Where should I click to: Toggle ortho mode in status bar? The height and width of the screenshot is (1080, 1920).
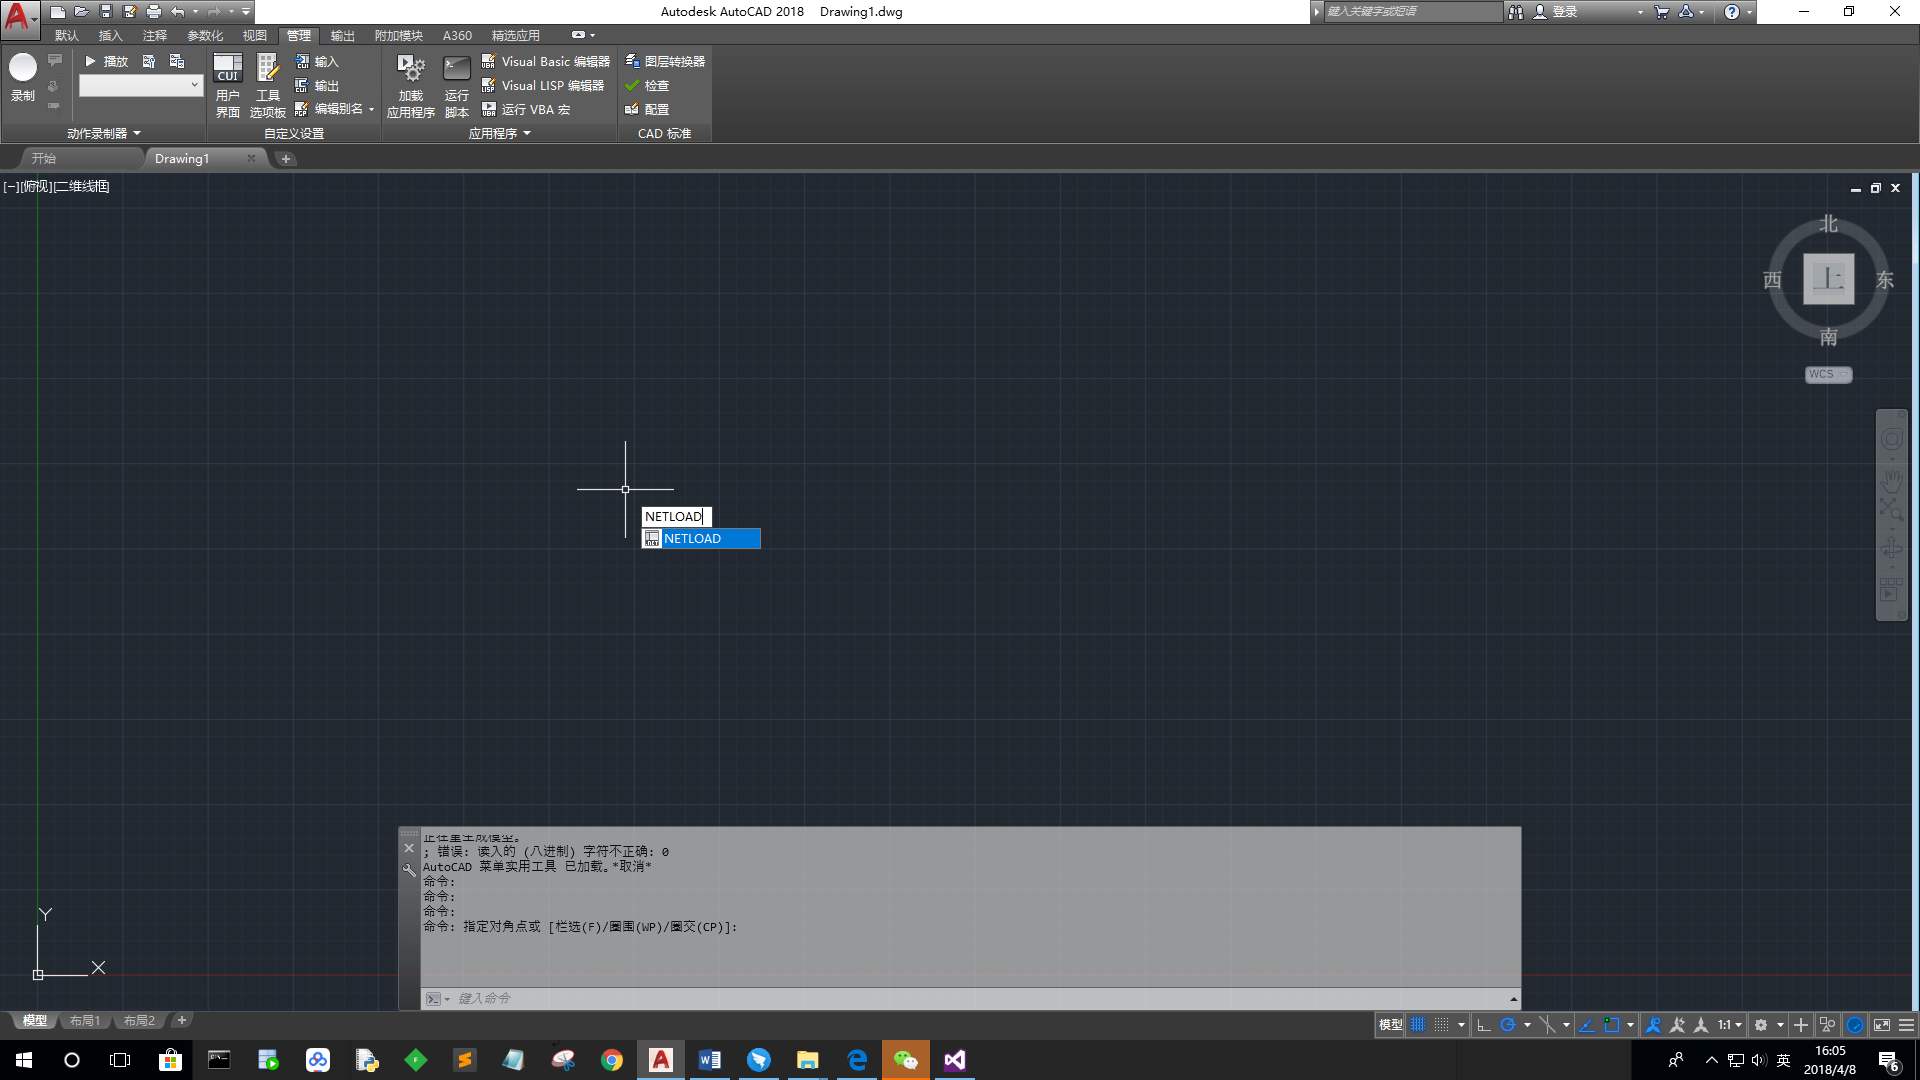coord(1484,1025)
